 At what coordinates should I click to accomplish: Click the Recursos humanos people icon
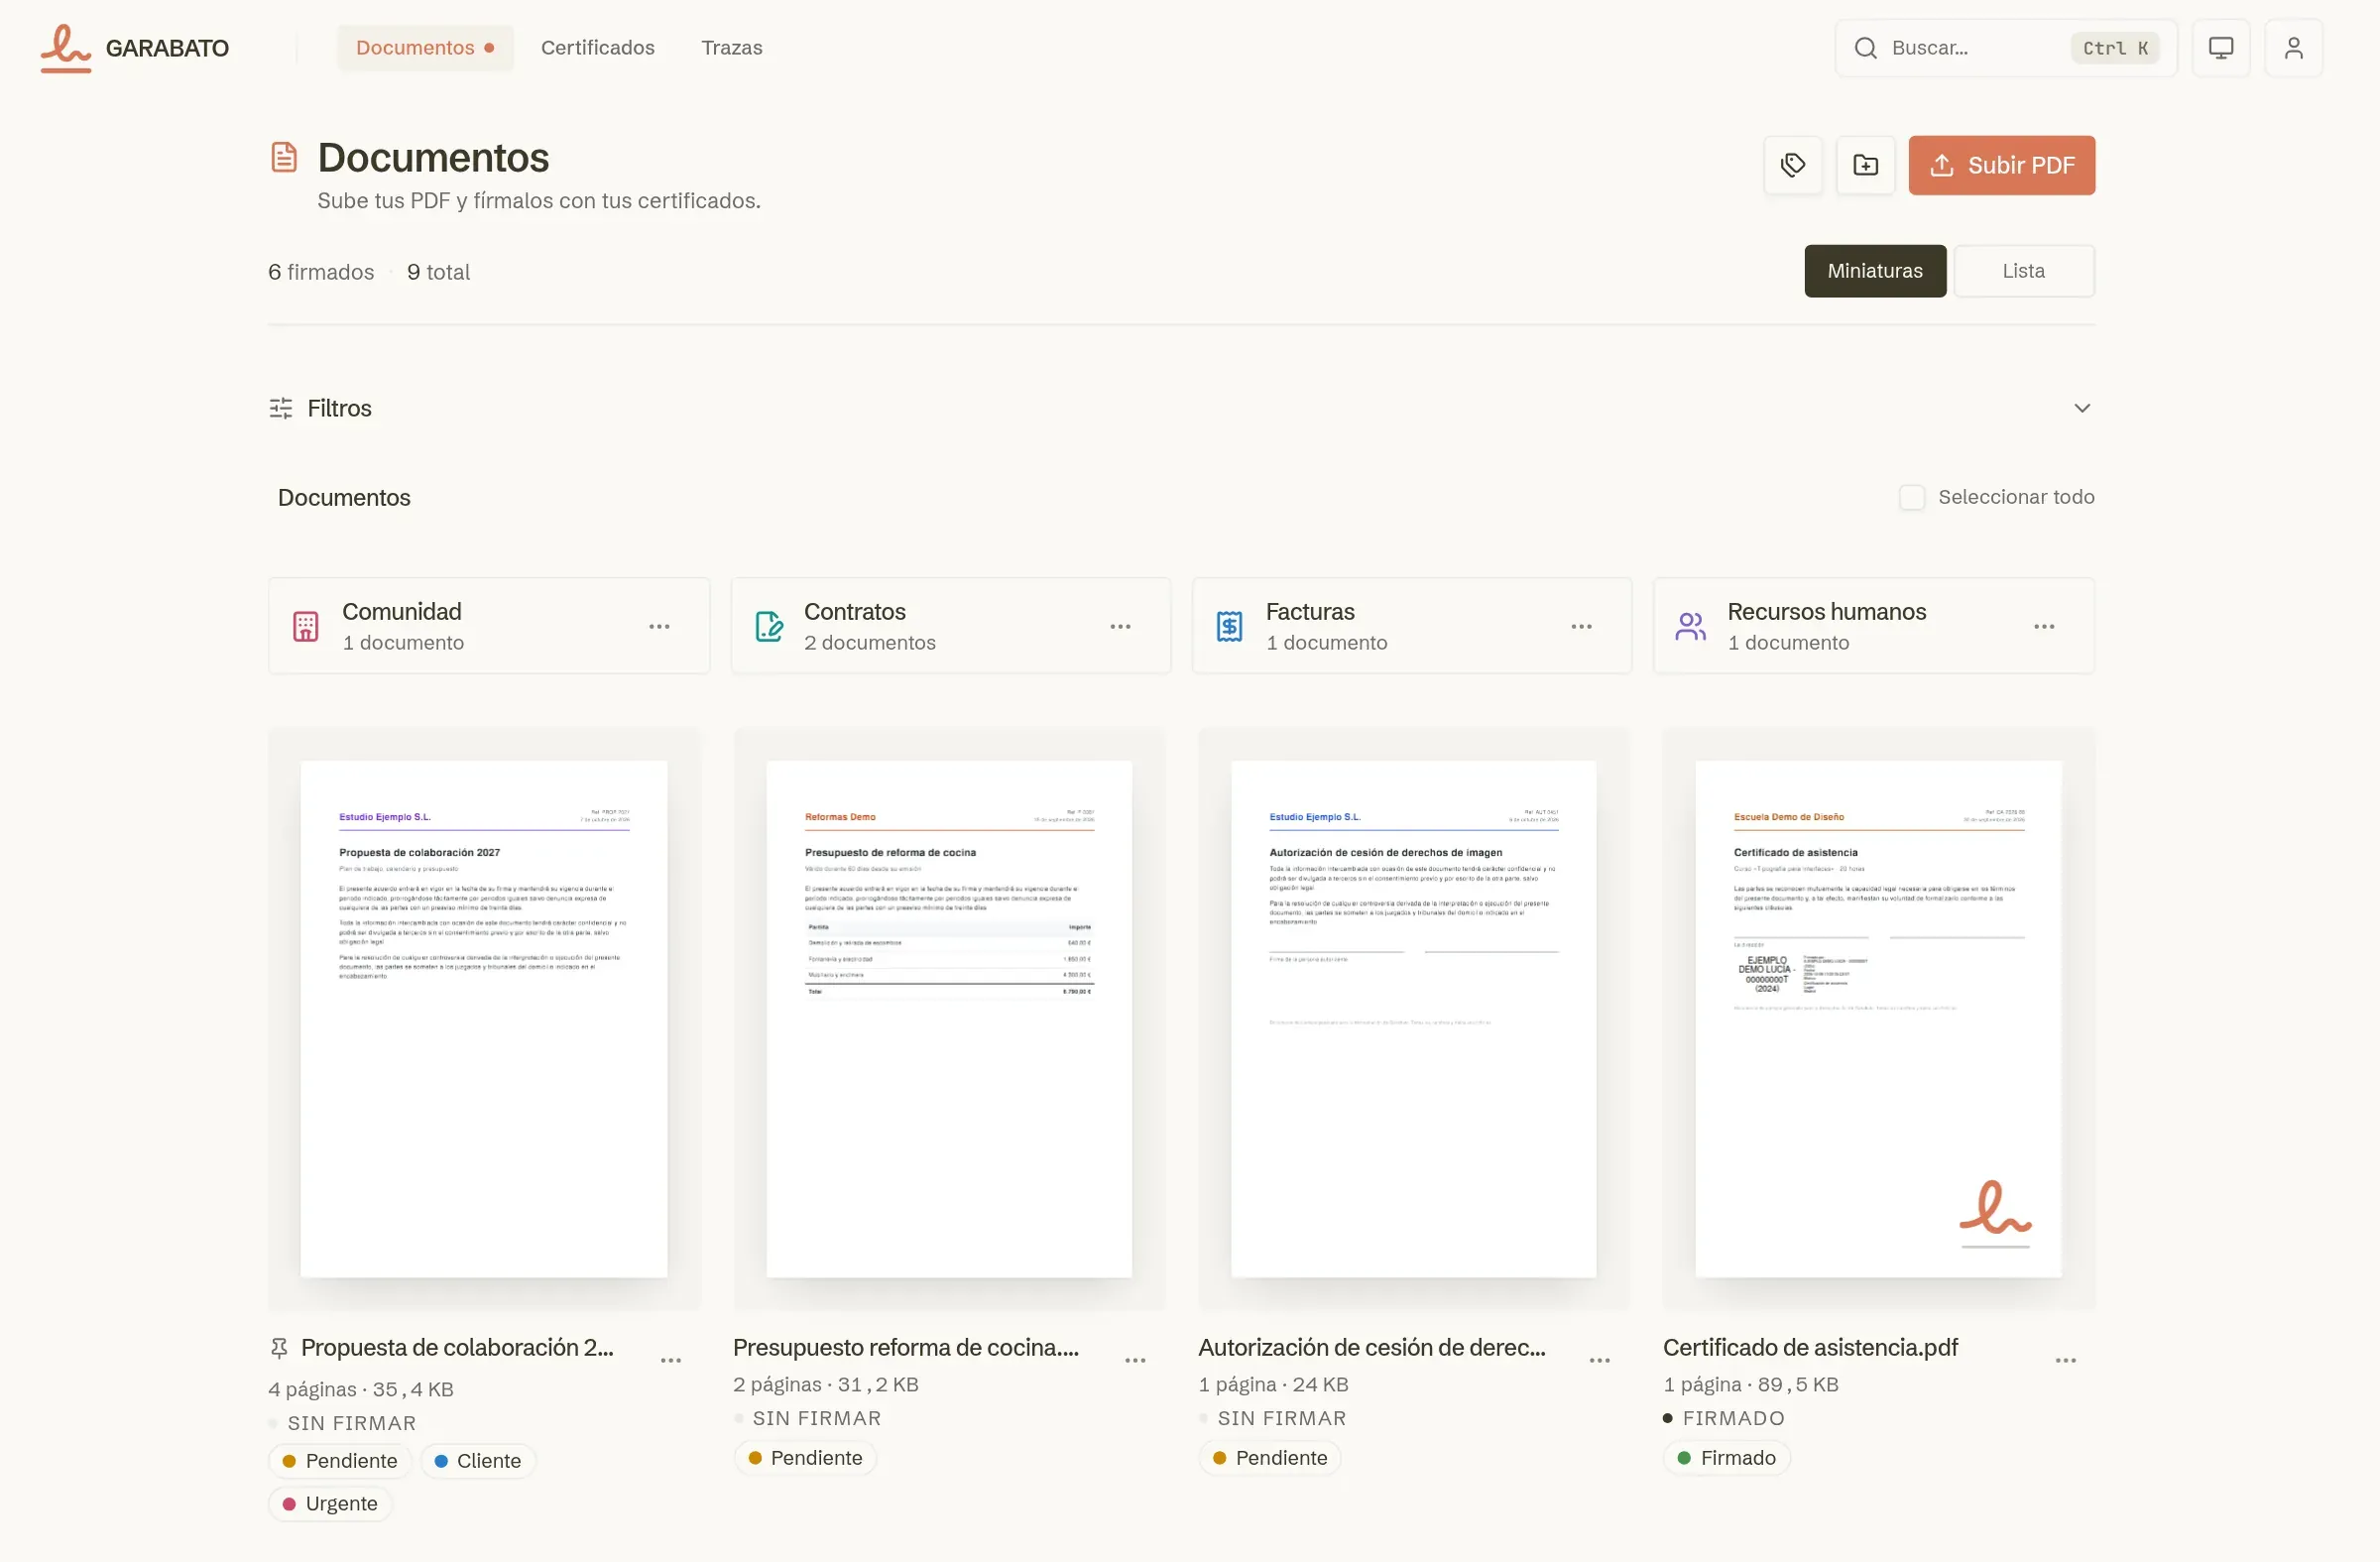(x=1691, y=626)
